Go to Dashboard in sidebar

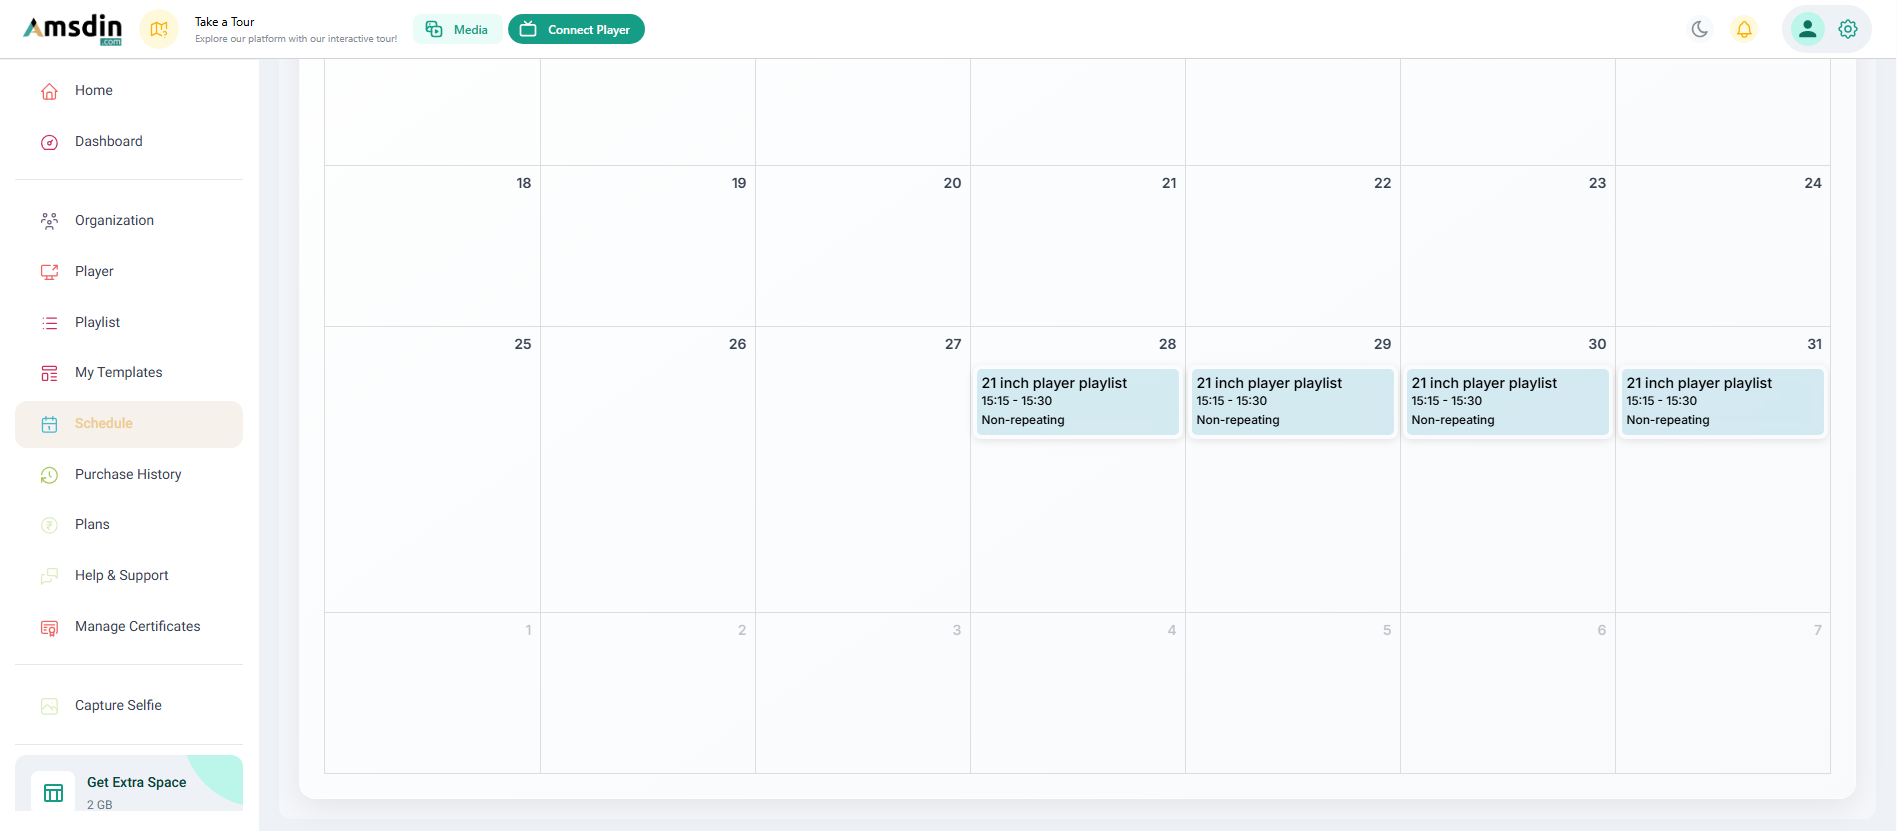point(108,141)
